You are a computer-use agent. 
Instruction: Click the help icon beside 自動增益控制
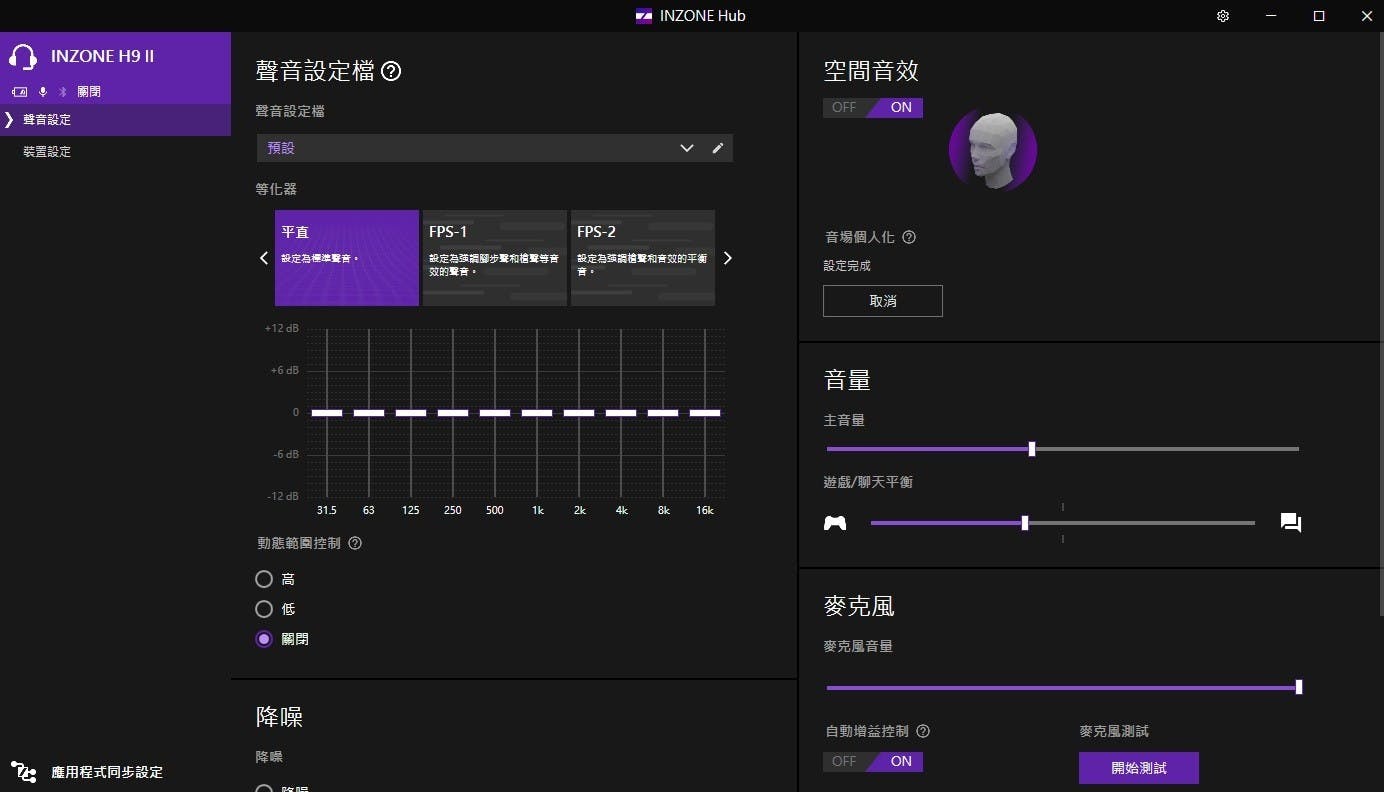coord(923,731)
